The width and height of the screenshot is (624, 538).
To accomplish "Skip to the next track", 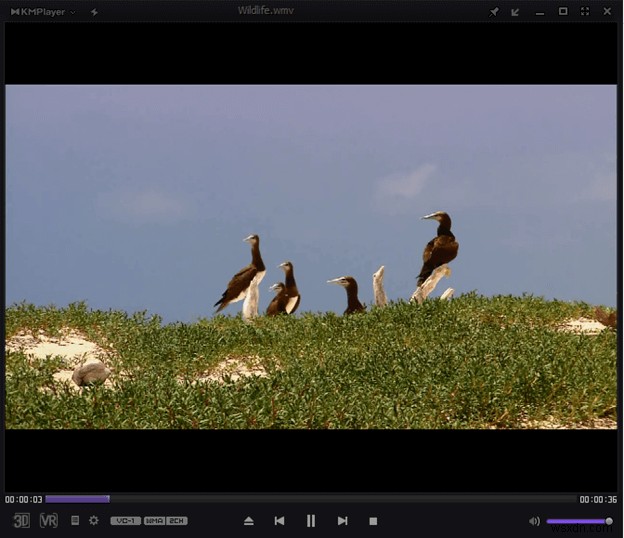I will tap(342, 521).
